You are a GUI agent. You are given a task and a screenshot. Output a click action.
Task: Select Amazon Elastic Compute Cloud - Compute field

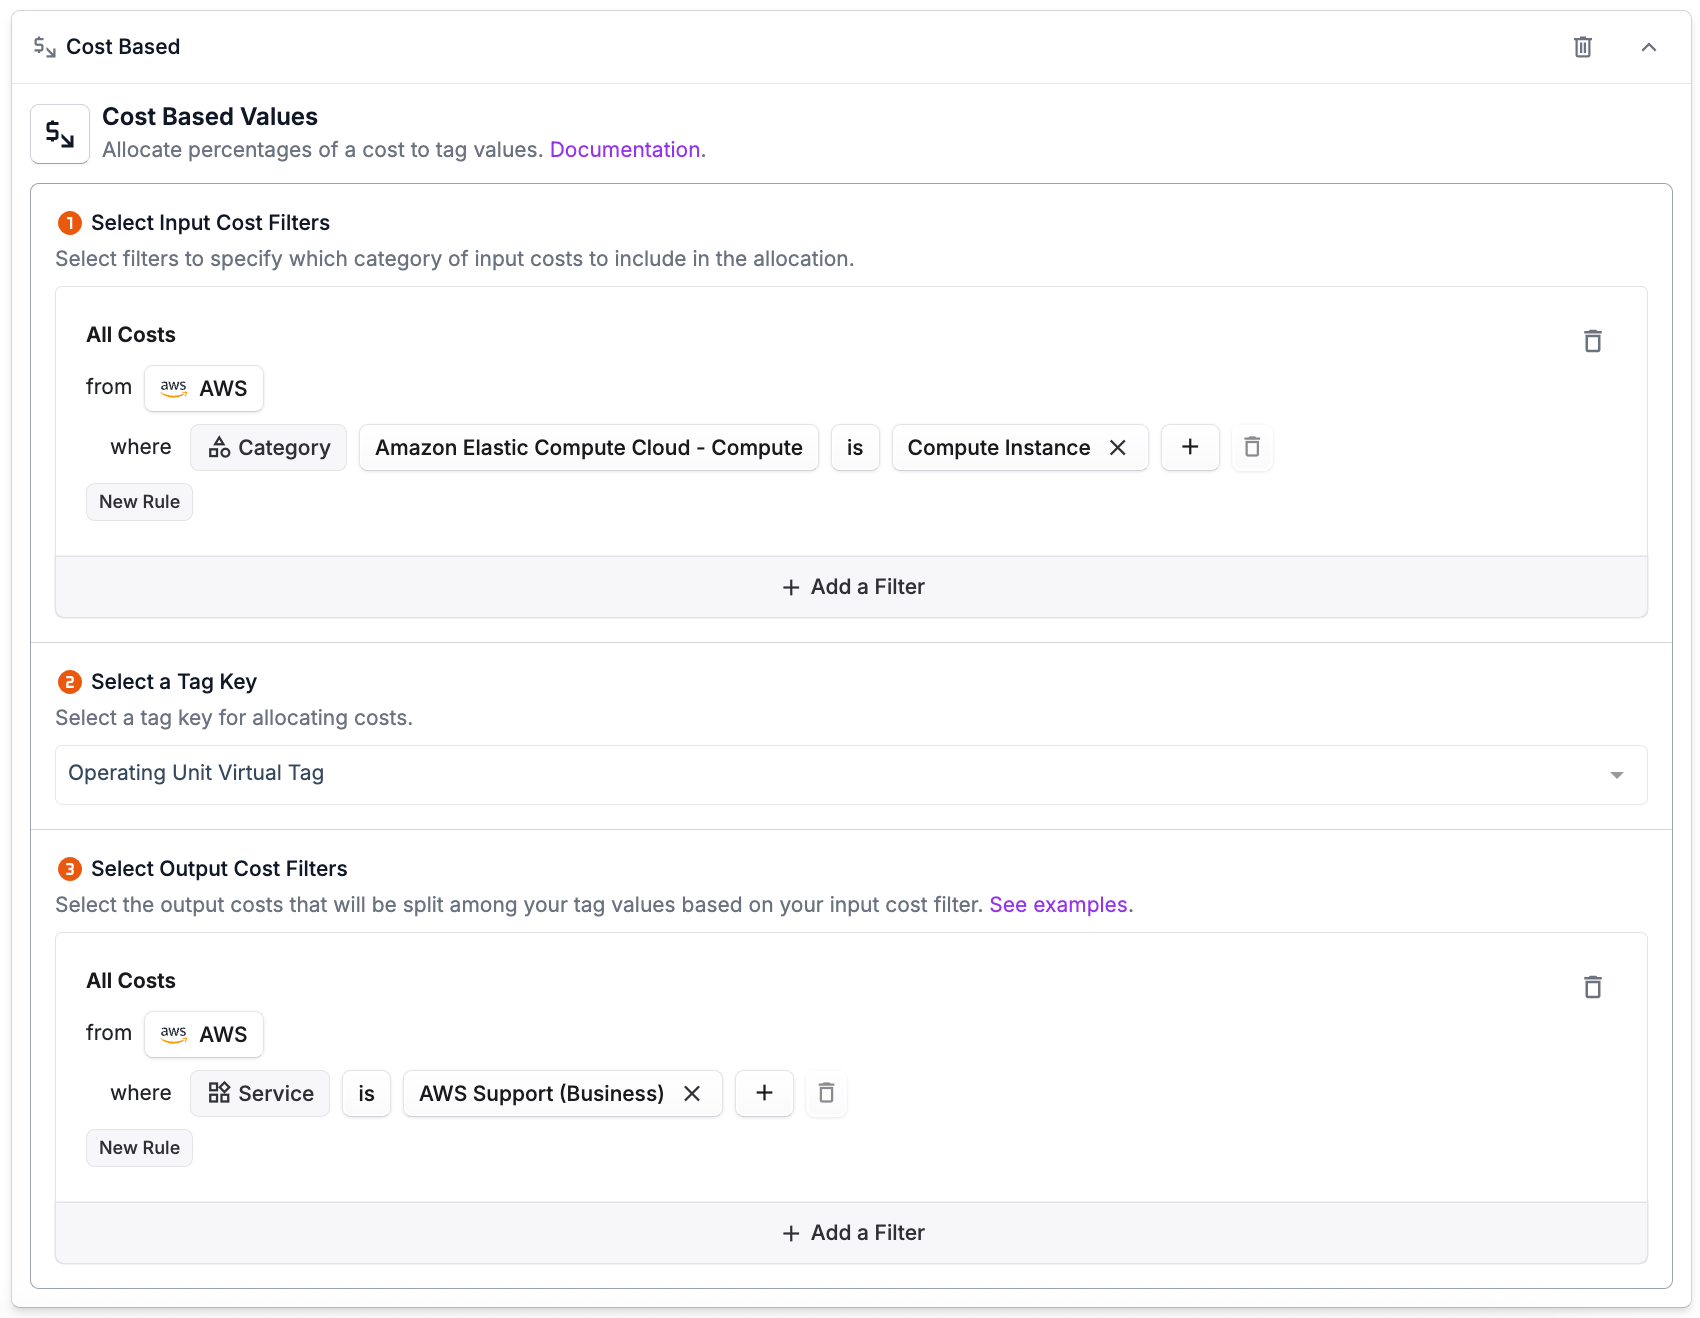tap(588, 448)
